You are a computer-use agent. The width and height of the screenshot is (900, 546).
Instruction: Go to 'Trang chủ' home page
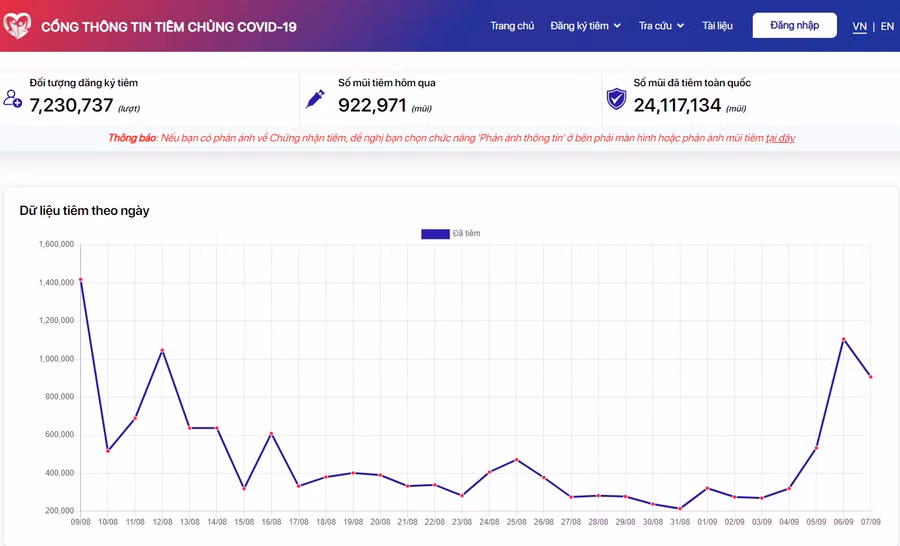512,26
